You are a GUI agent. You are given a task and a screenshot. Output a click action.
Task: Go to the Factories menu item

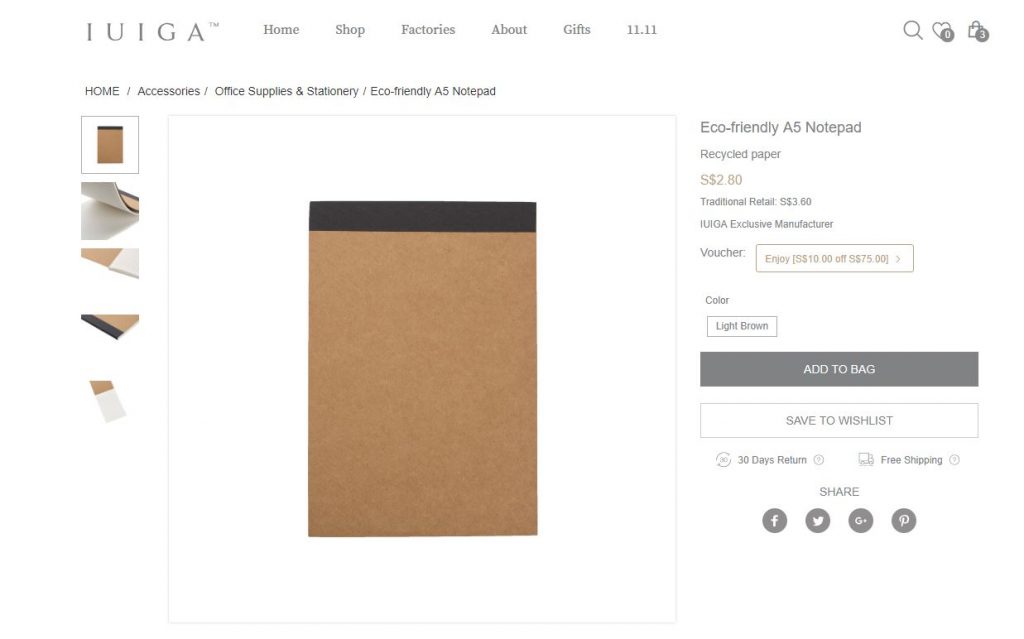428,30
